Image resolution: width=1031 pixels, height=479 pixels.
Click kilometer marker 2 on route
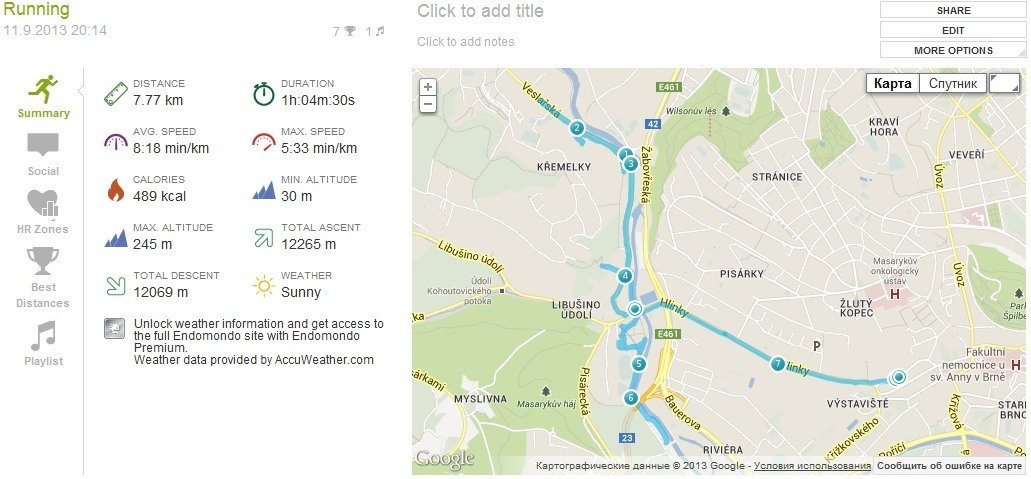click(576, 128)
